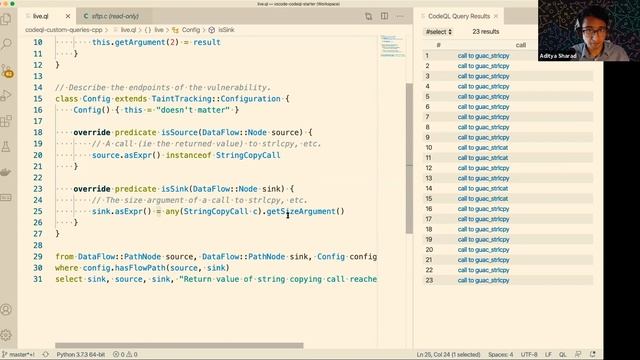Open the Search view in activity bar

pyautogui.click(x=6, y=44)
